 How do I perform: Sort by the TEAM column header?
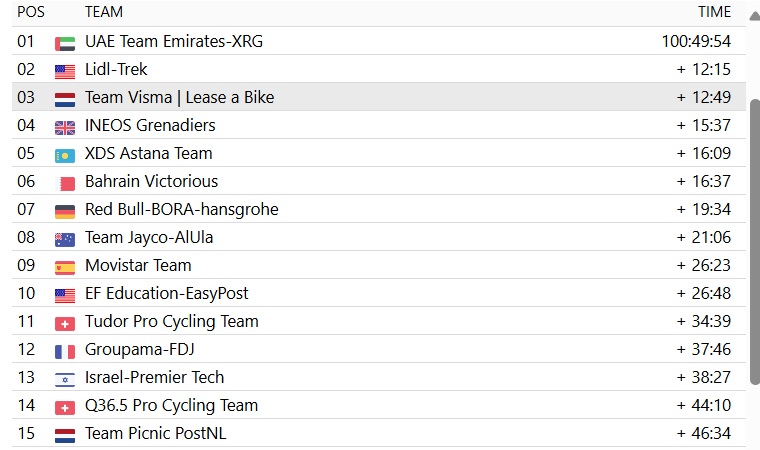pos(104,12)
